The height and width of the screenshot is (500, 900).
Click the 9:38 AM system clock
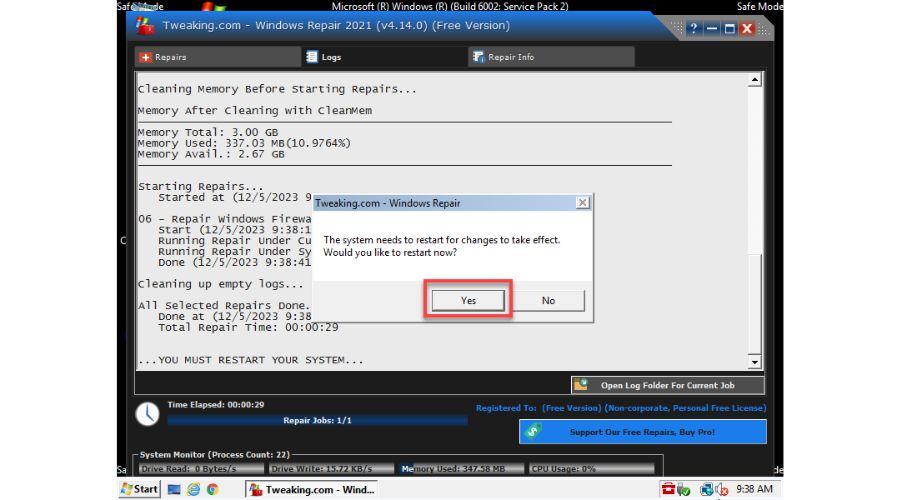[754, 489]
